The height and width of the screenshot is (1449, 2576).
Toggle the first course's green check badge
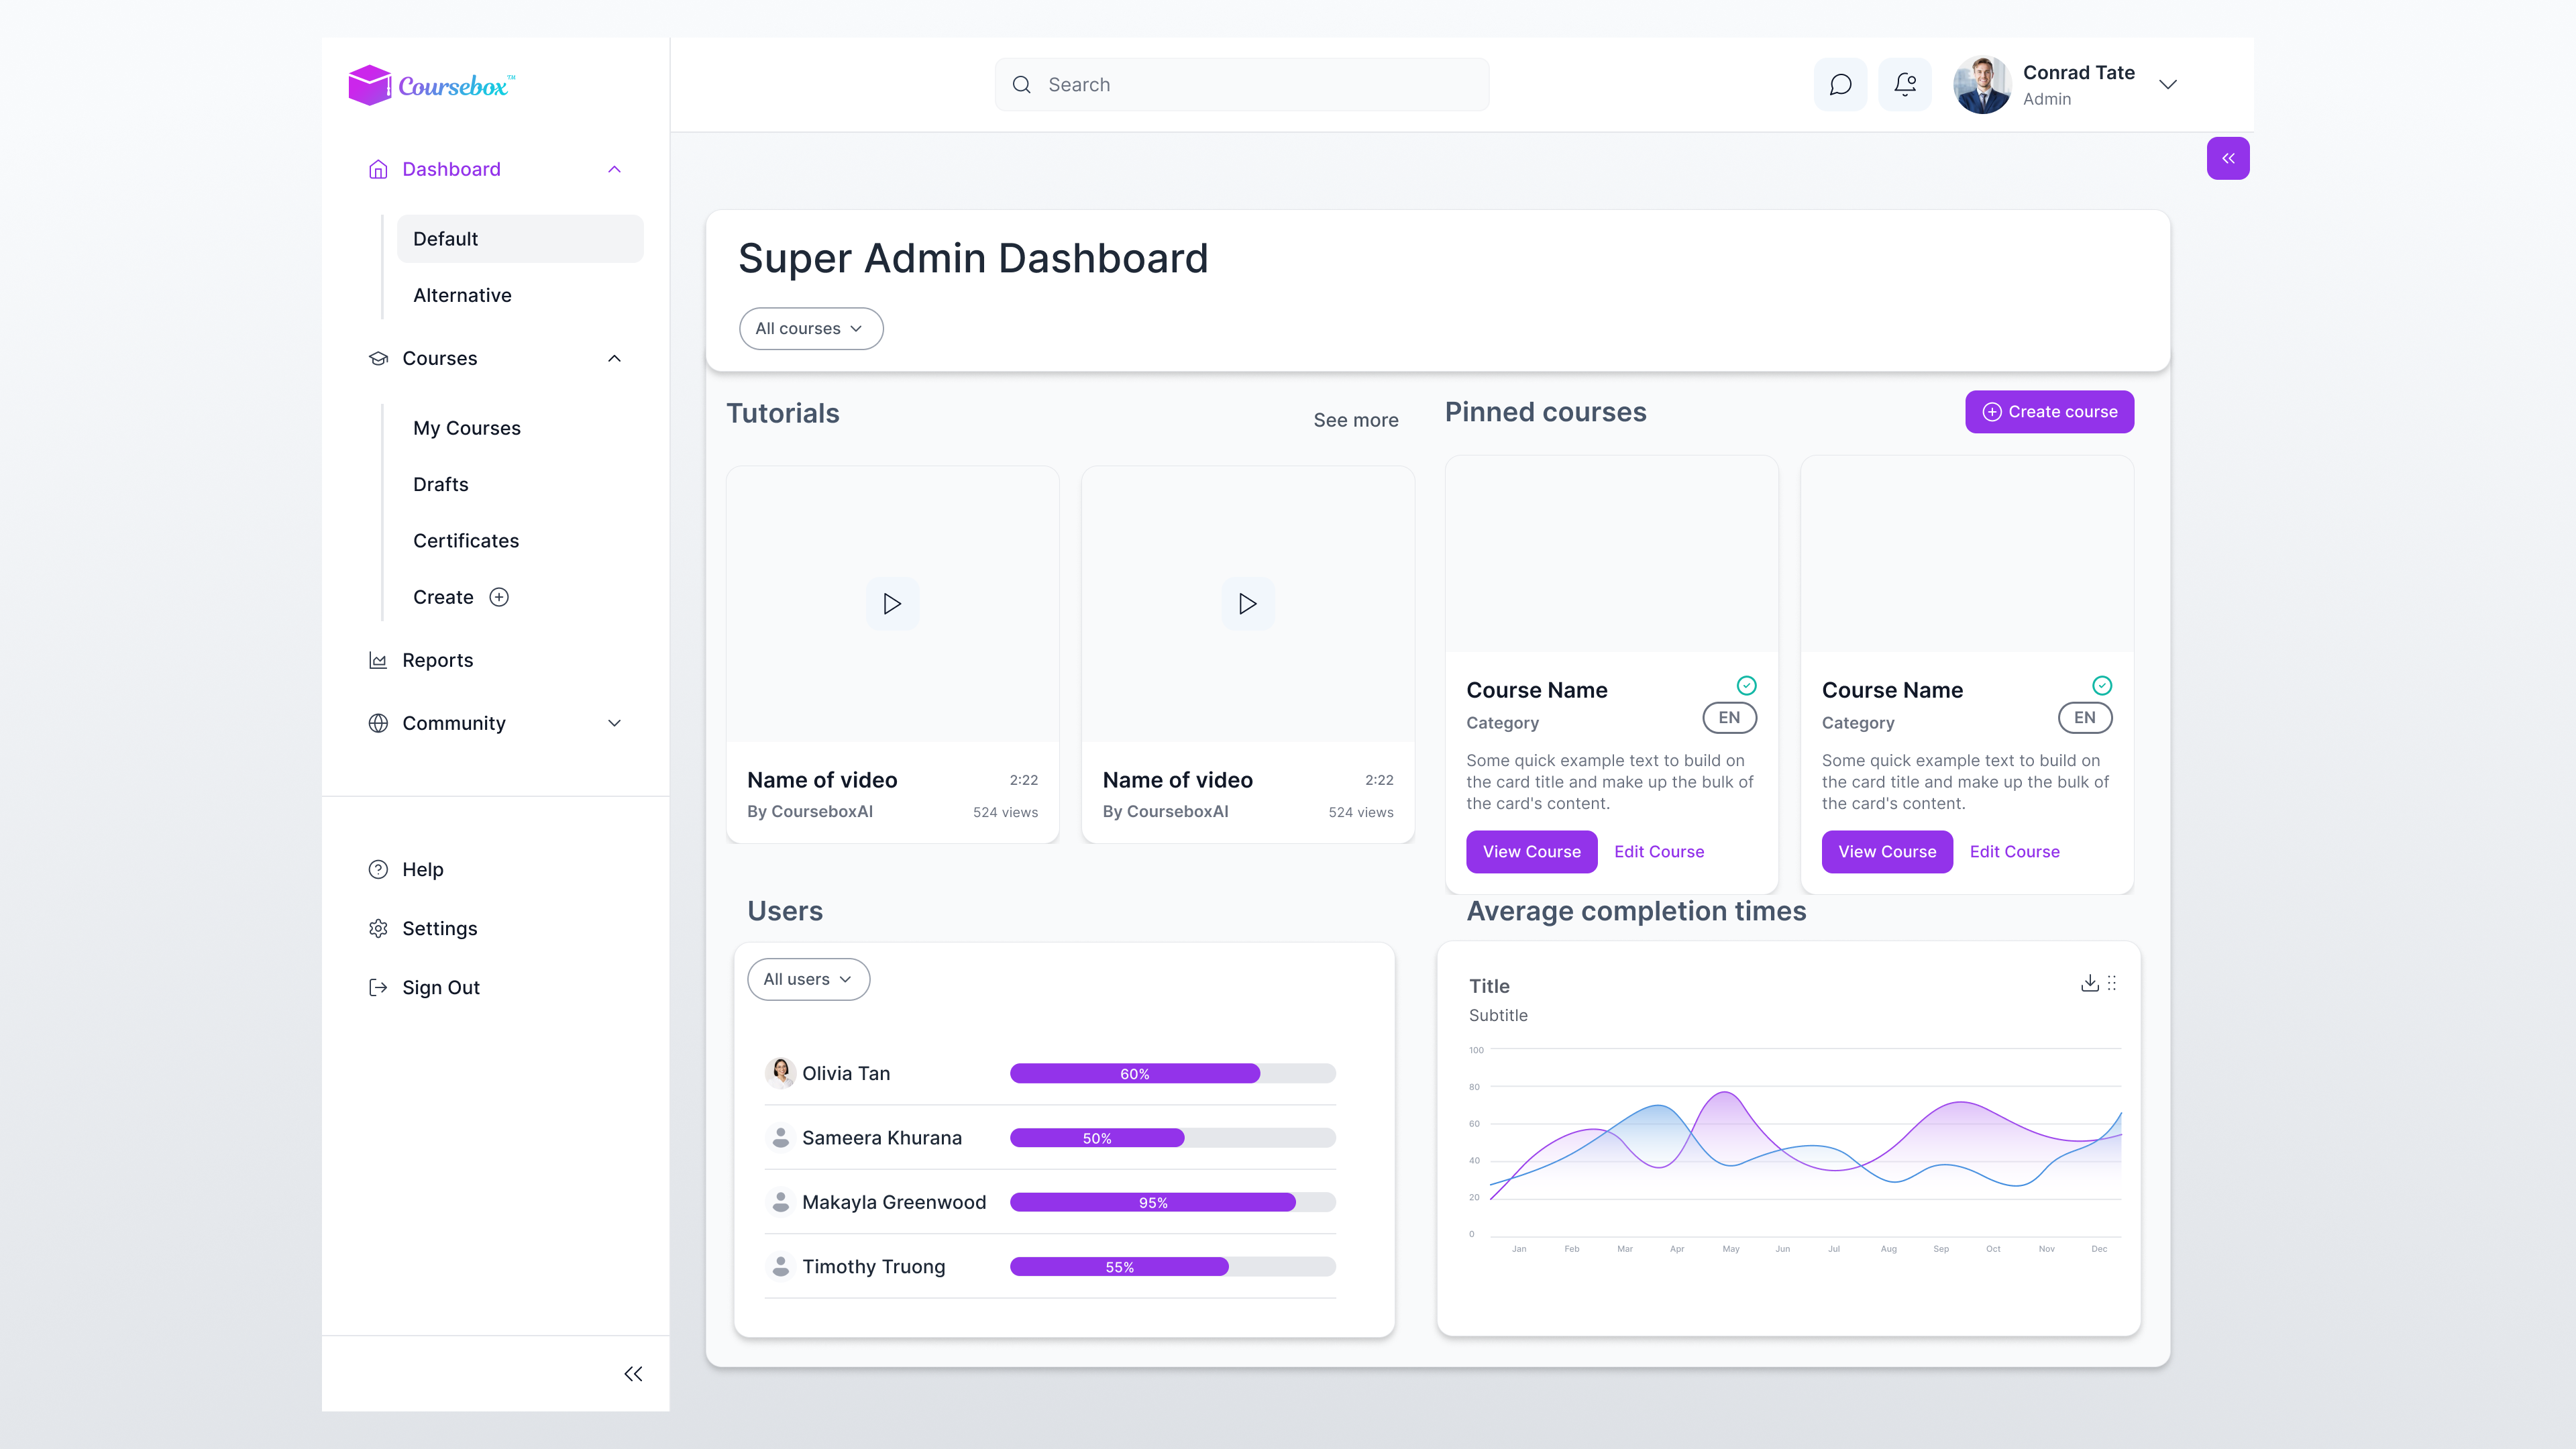point(1746,686)
